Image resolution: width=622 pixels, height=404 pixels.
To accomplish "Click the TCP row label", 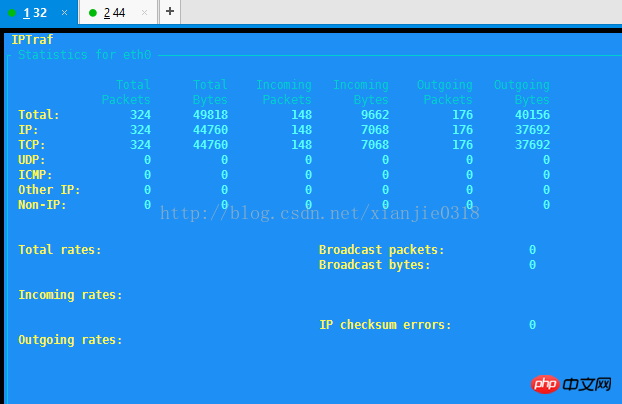I will tap(32, 145).
